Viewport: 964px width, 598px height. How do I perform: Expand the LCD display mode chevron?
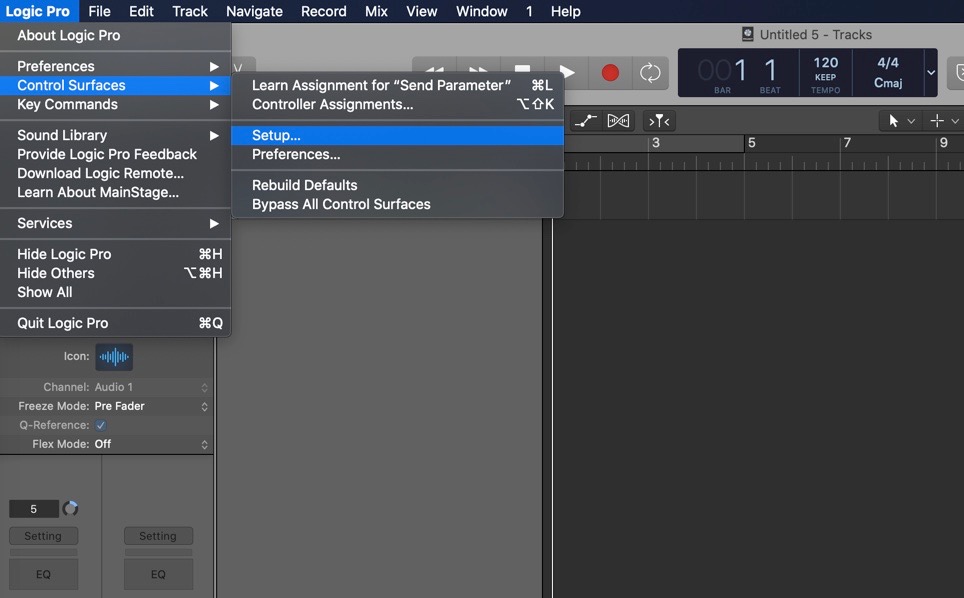931,73
